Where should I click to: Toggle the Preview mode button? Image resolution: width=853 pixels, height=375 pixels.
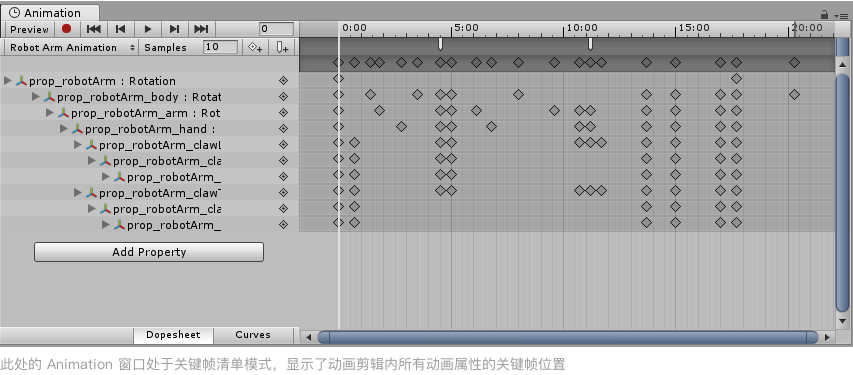(x=29, y=29)
